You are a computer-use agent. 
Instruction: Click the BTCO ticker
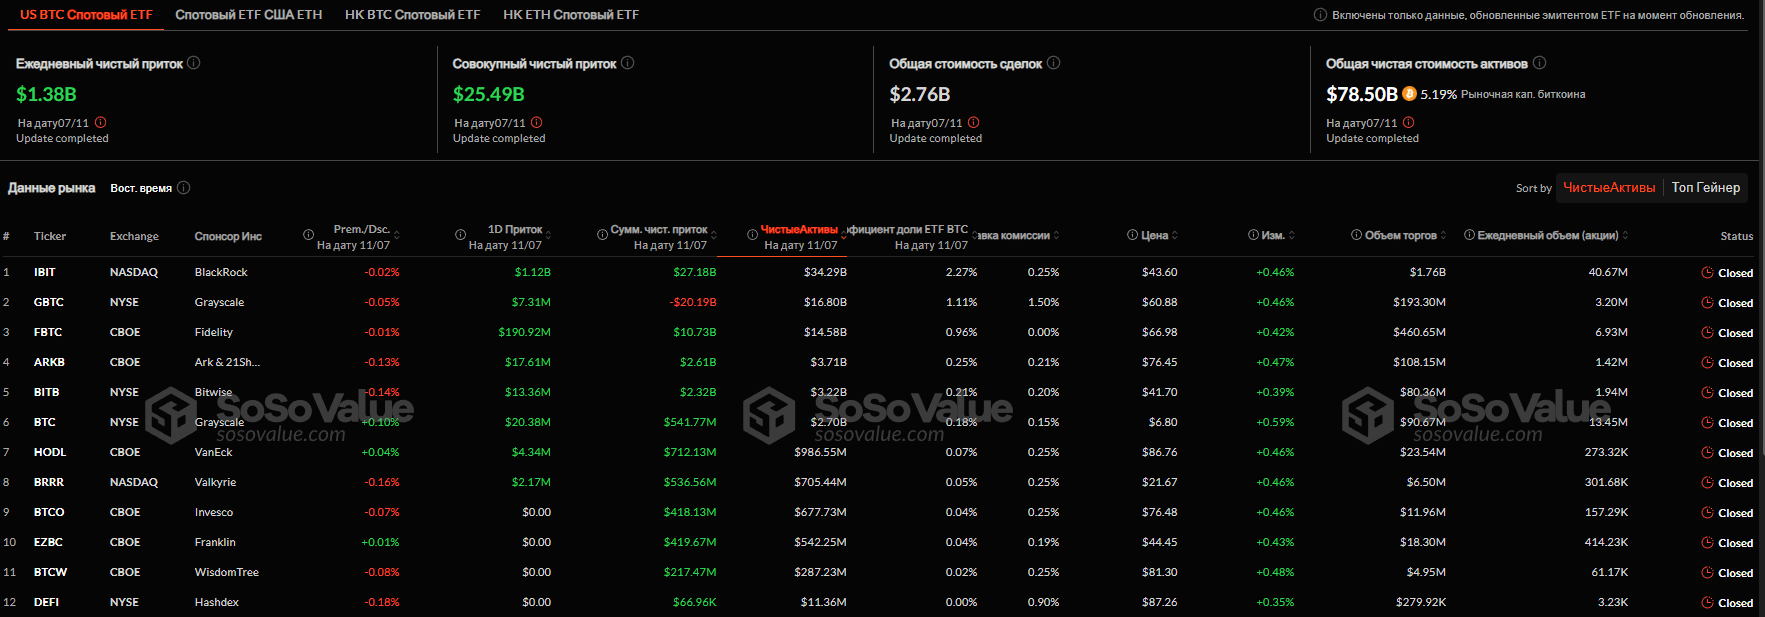49,512
